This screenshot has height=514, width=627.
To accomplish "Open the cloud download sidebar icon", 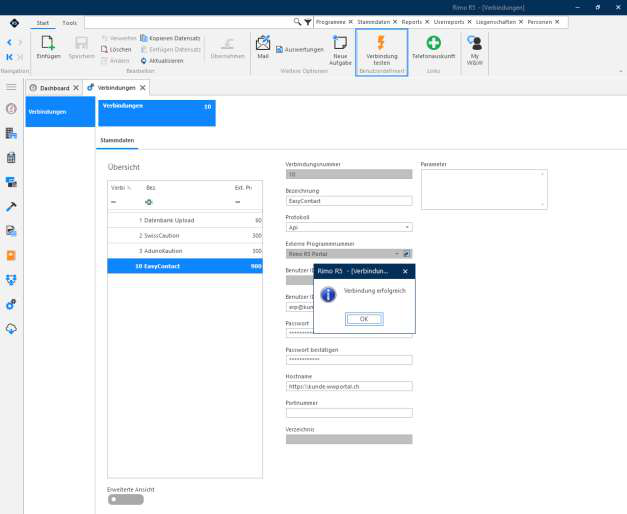I will [x=11, y=329].
